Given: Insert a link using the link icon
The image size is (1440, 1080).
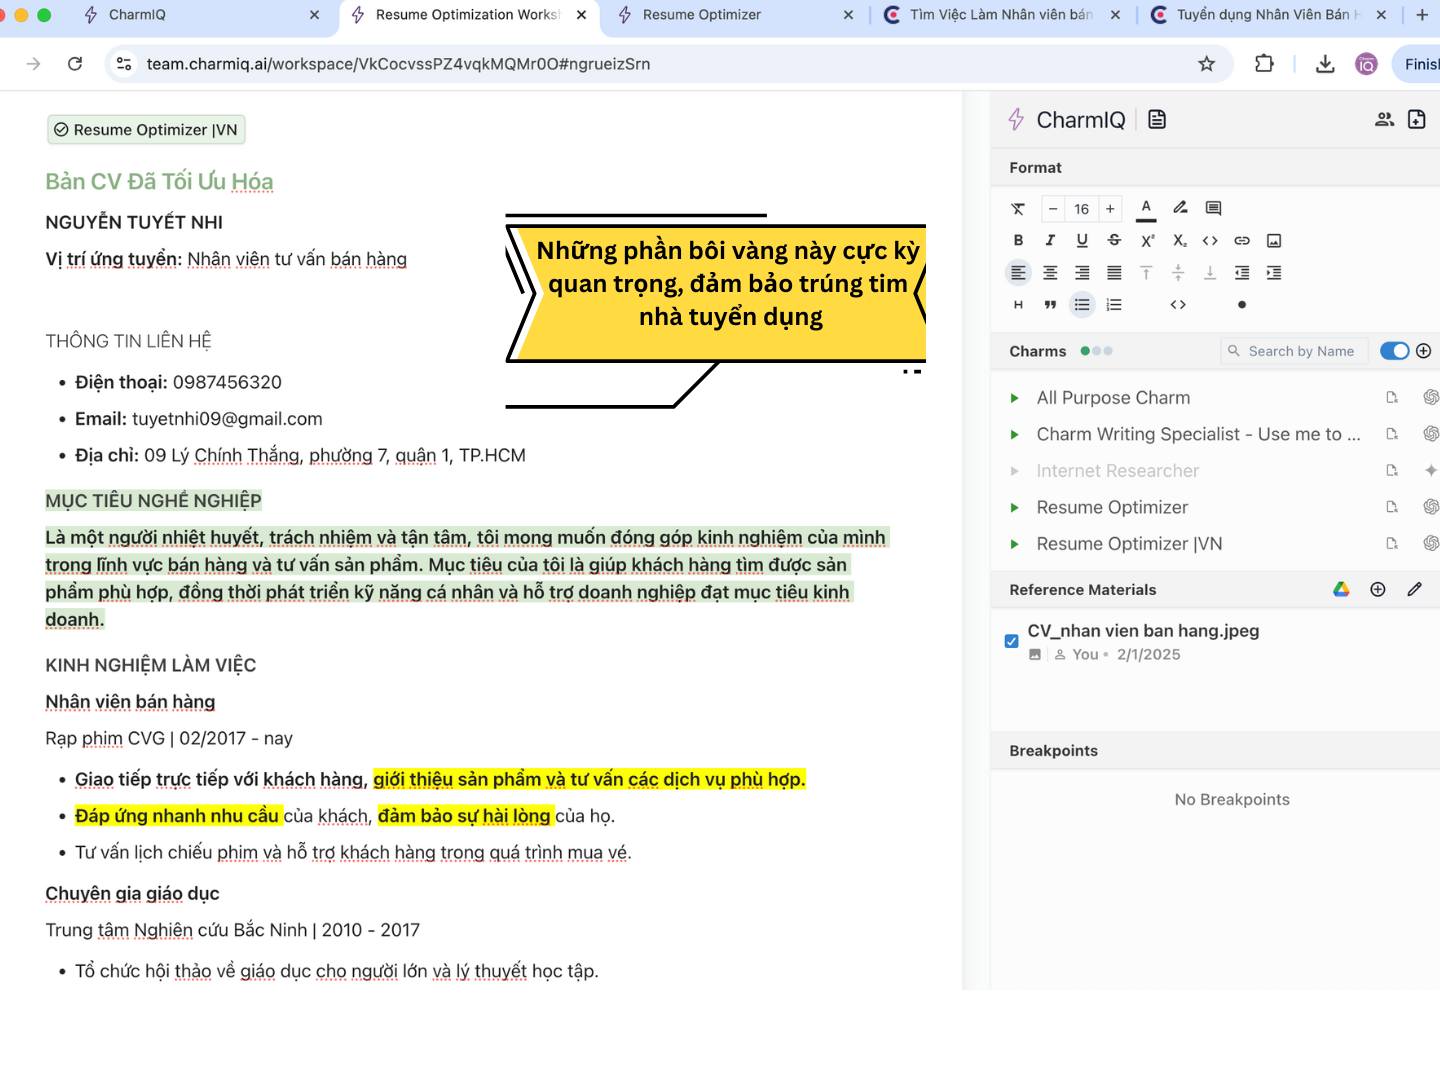Looking at the screenshot, I should point(1242,240).
